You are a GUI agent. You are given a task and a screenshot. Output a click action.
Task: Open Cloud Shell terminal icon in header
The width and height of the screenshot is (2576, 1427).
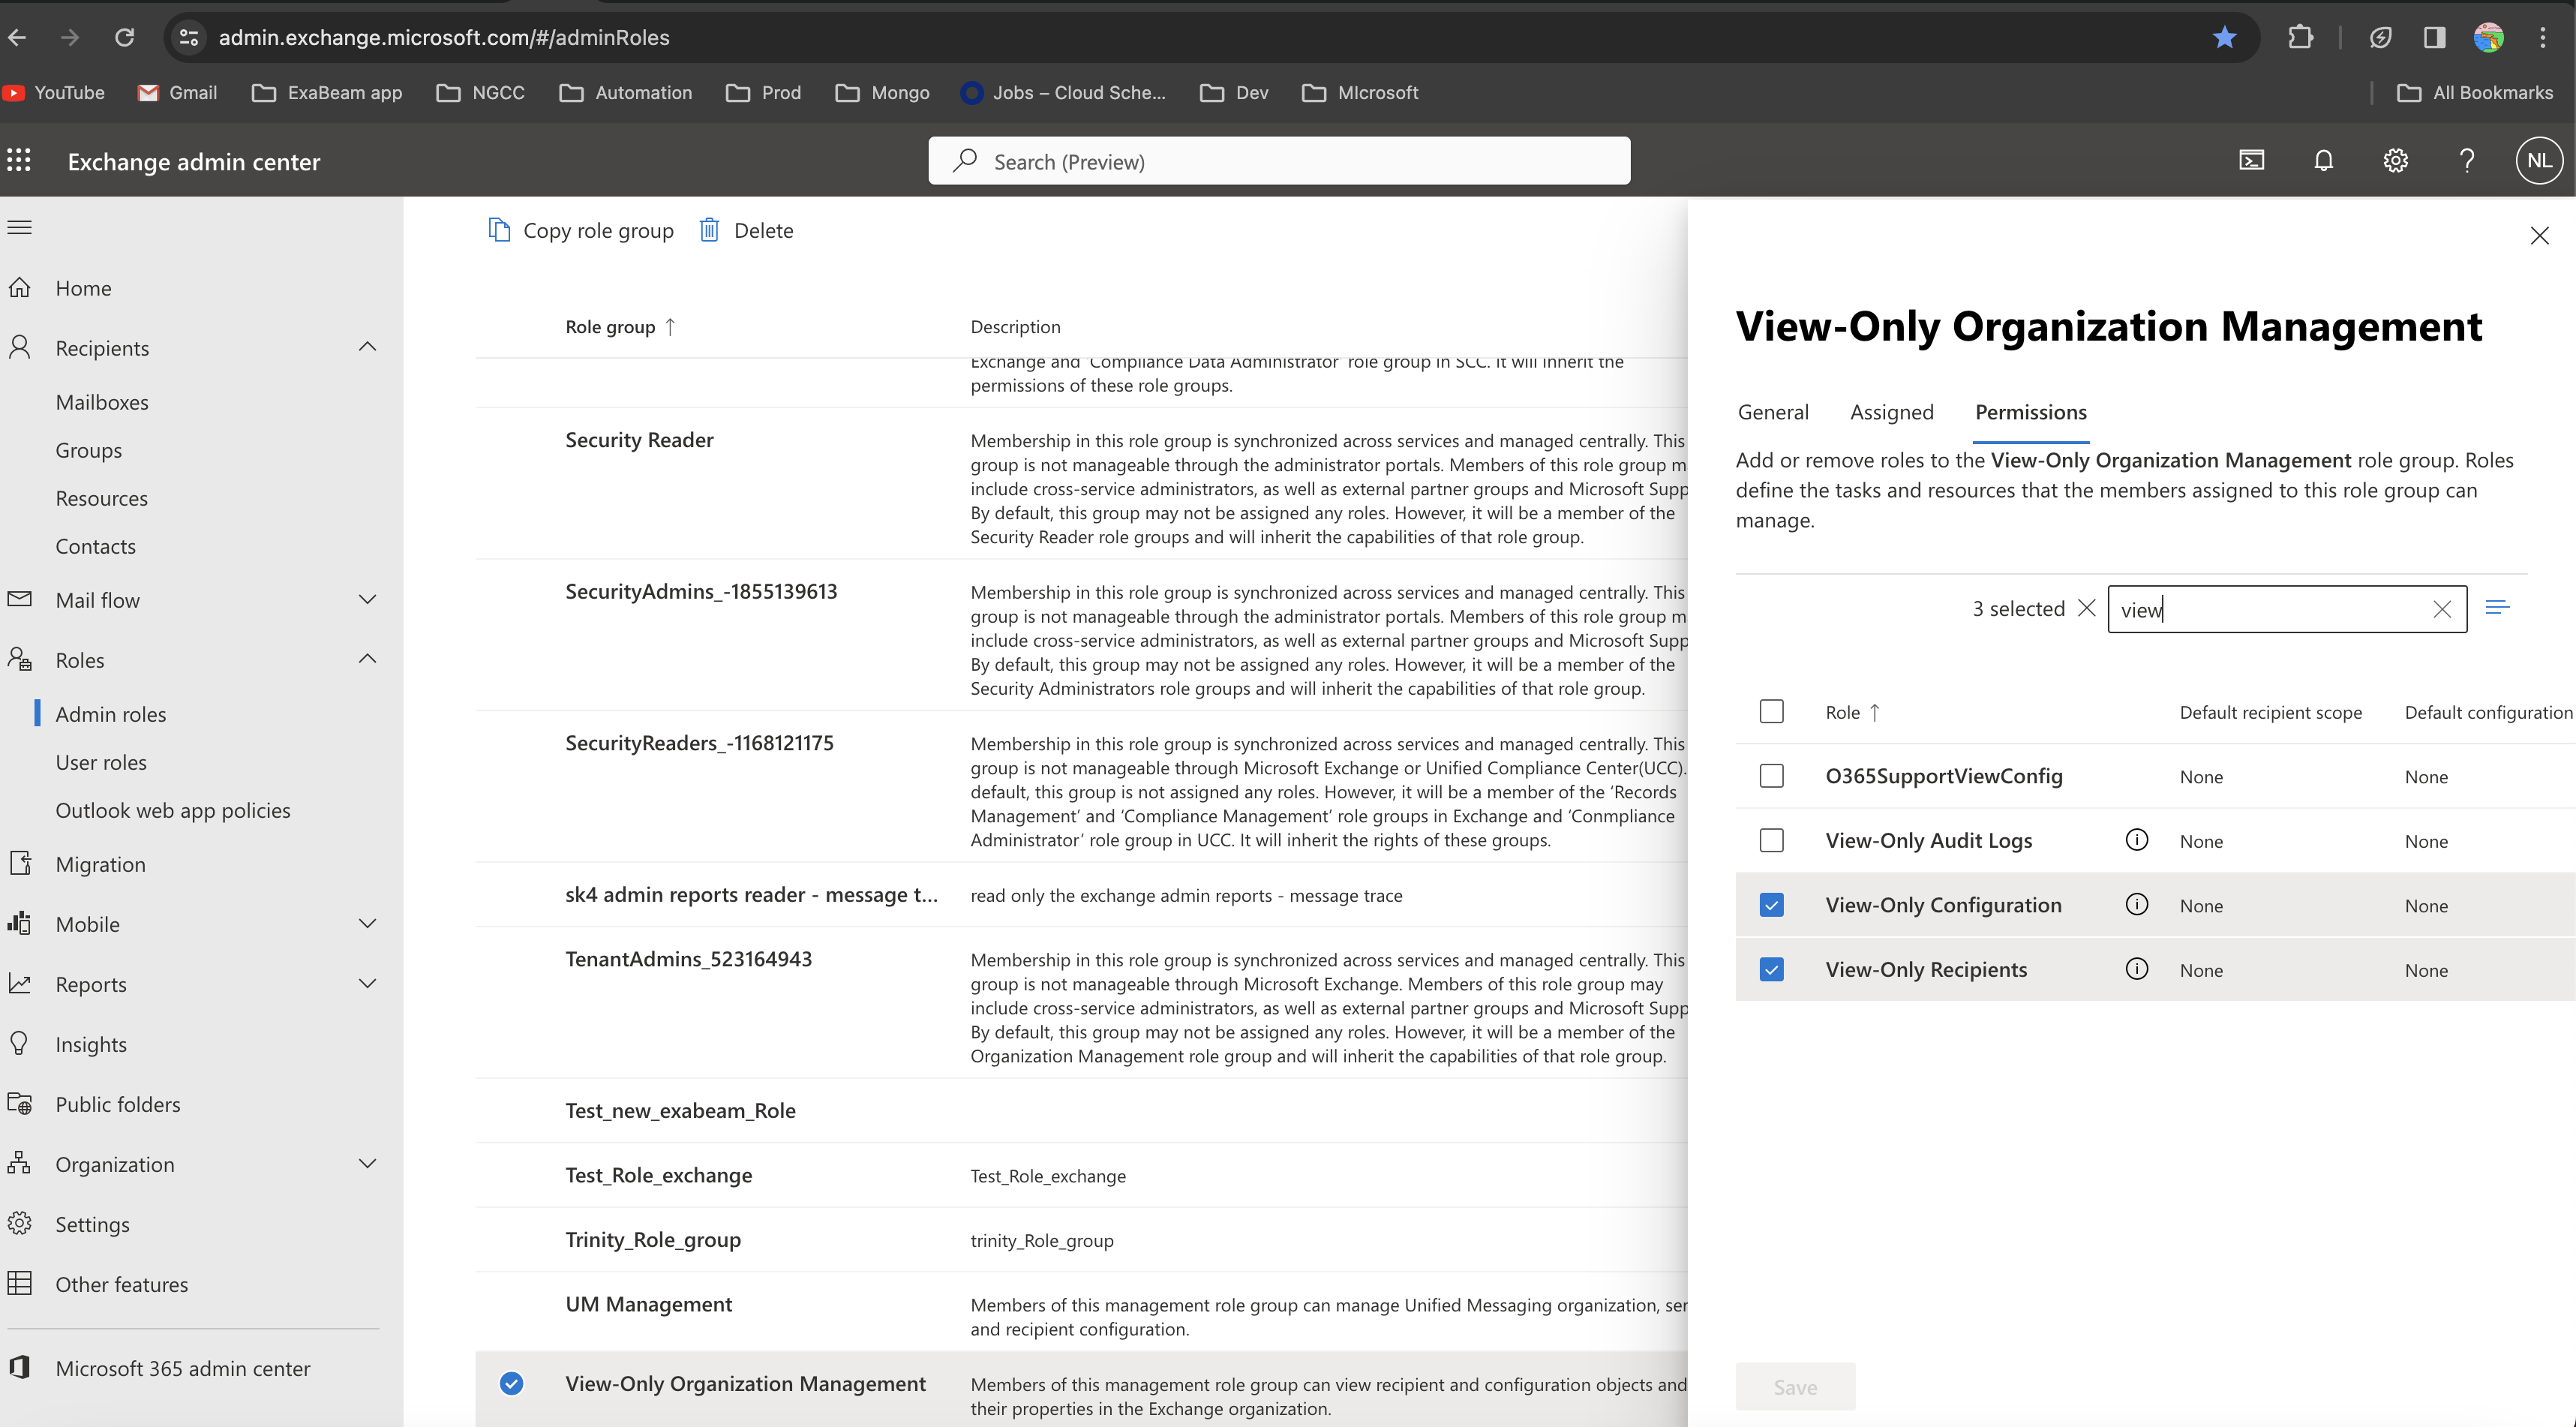pyautogui.click(x=2251, y=161)
